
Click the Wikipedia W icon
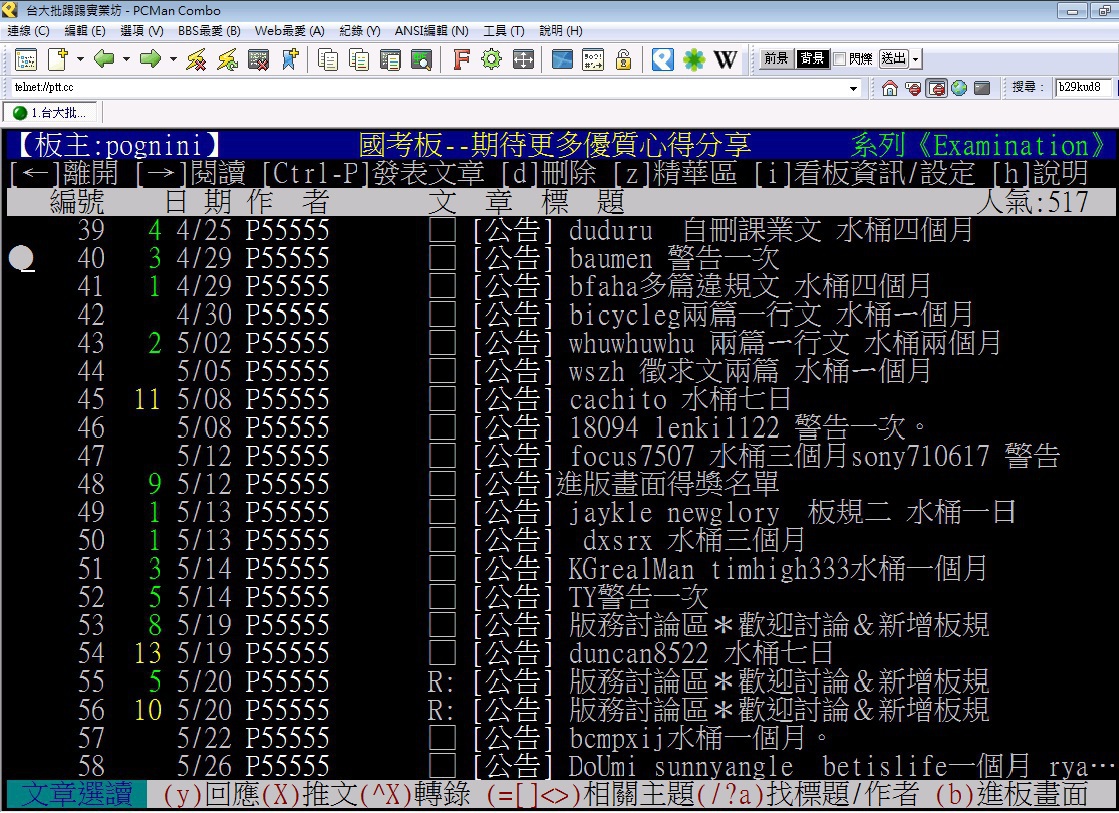pyautogui.click(x=725, y=59)
